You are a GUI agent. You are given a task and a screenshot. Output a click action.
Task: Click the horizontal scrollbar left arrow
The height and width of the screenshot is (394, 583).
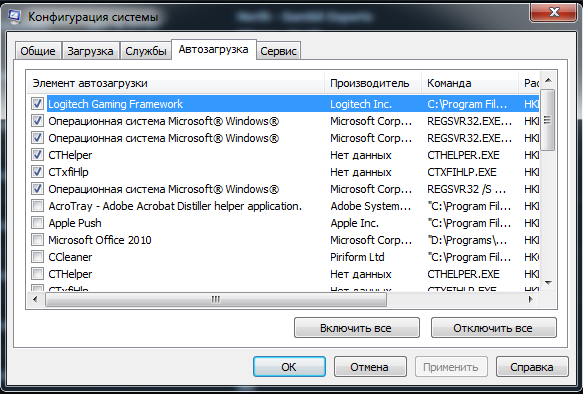(x=35, y=299)
